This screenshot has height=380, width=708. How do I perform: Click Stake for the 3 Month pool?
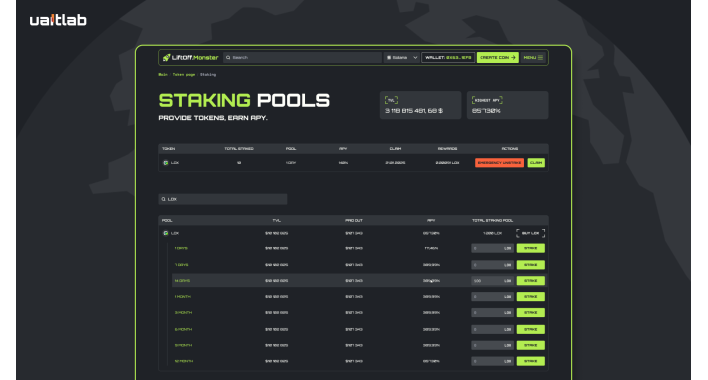click(x=531, y=312)
